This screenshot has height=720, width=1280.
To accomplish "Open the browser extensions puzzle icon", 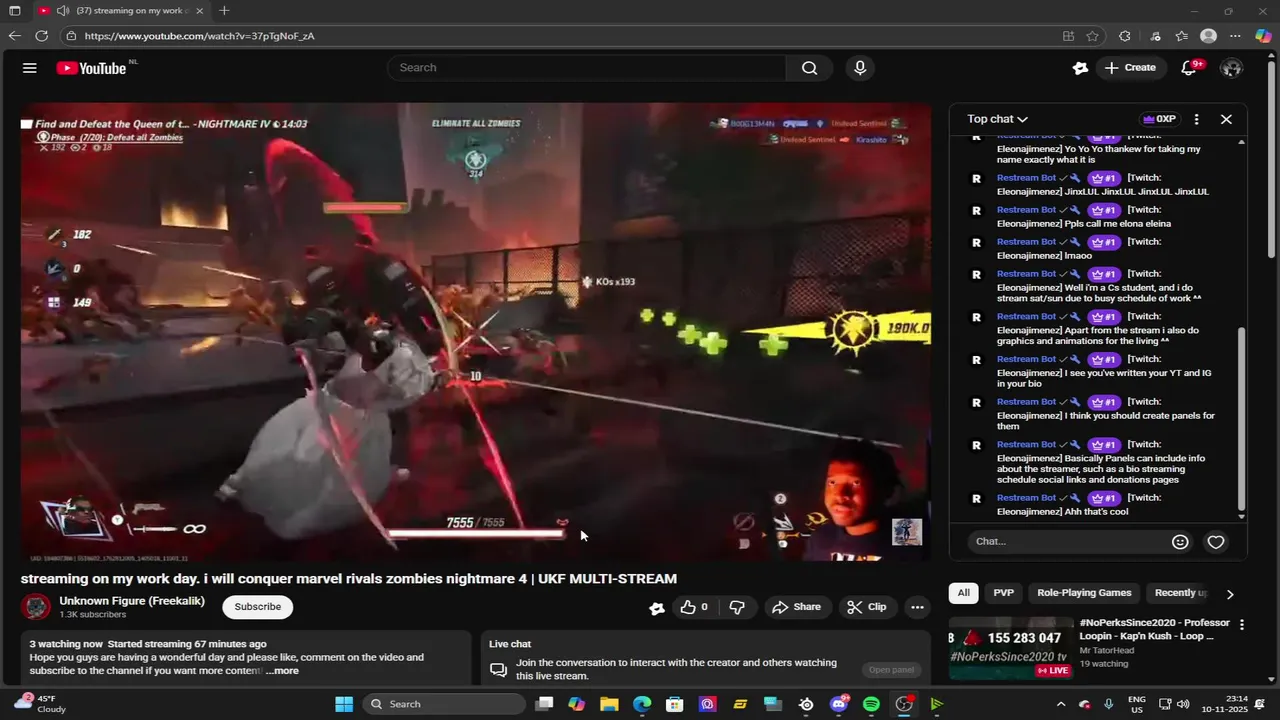I will click(1125, 36).
